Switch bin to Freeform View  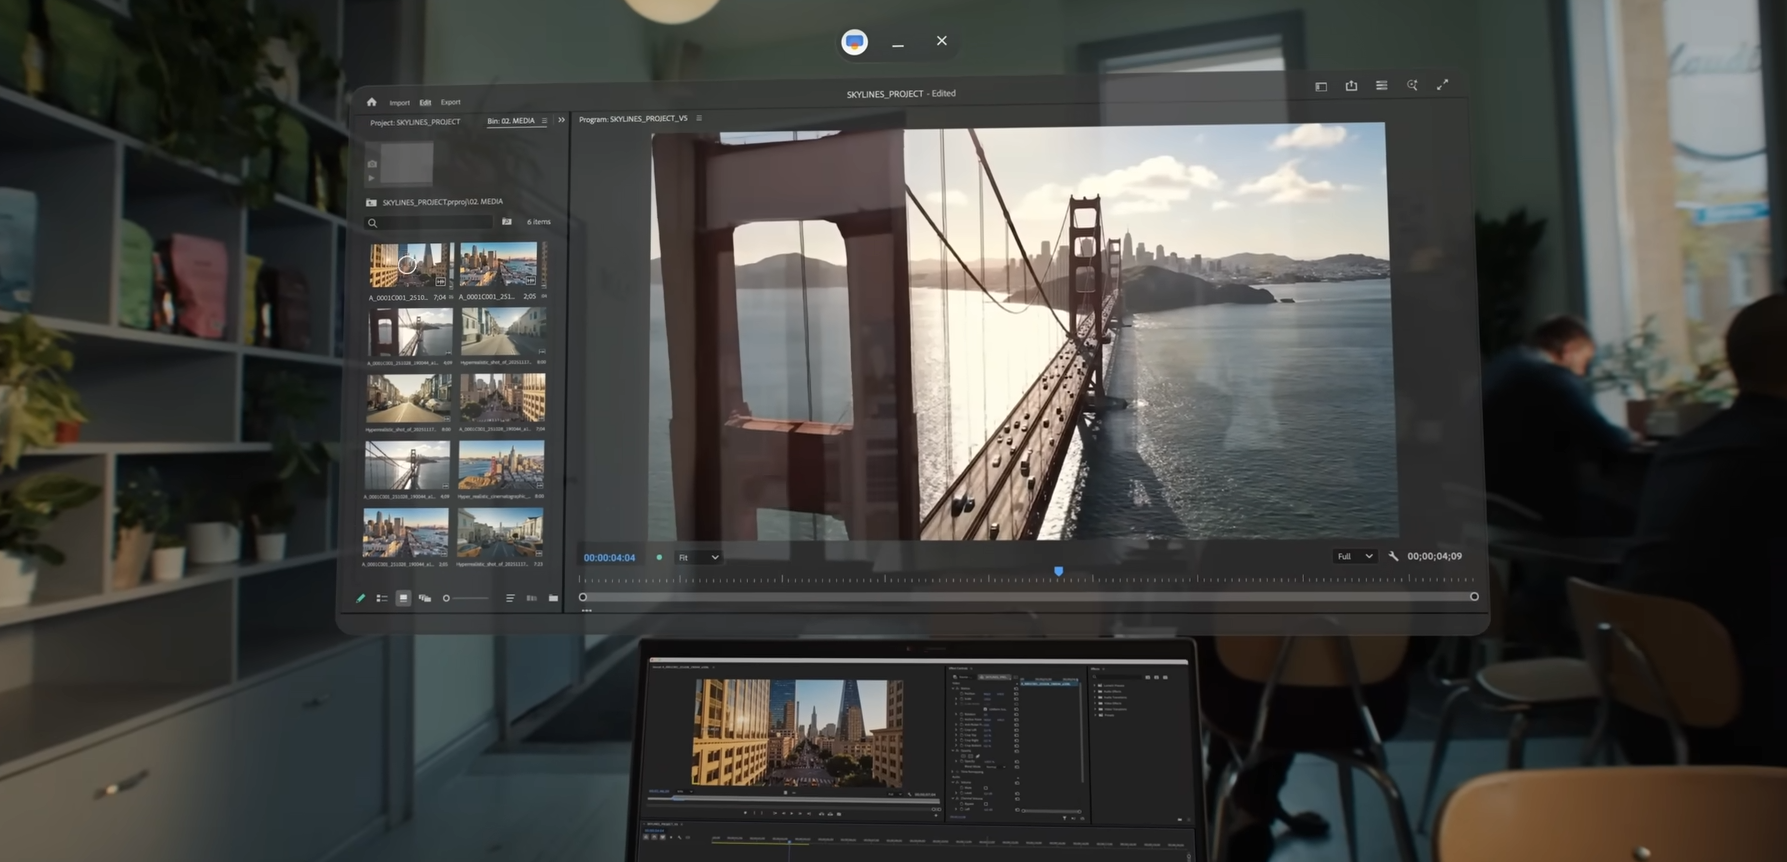pyautogui.click(x=425, y=598)
